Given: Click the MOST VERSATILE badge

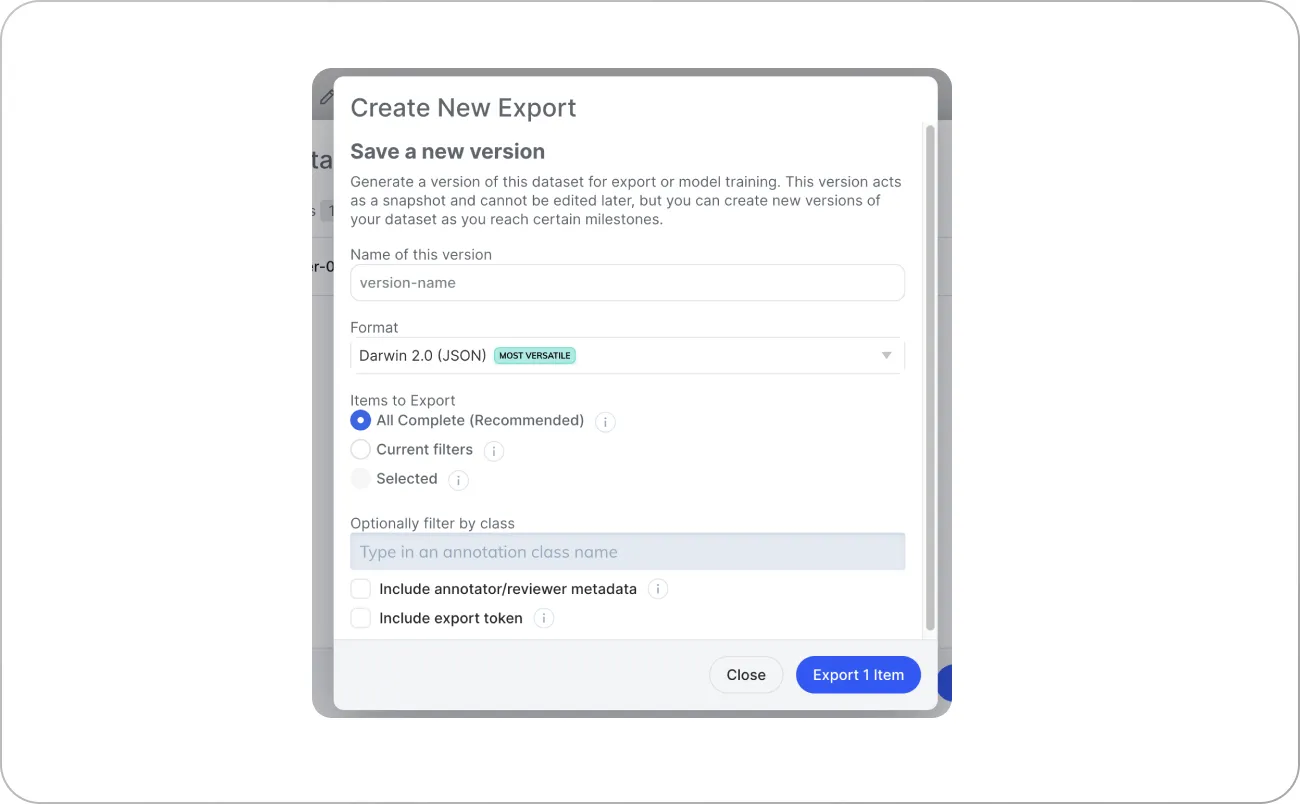Looking at the screenshot, I should pos(535,355).
